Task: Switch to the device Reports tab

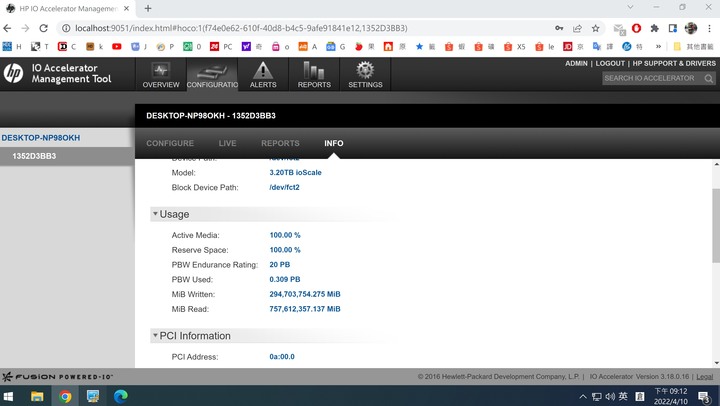Action: click(280, 143)
